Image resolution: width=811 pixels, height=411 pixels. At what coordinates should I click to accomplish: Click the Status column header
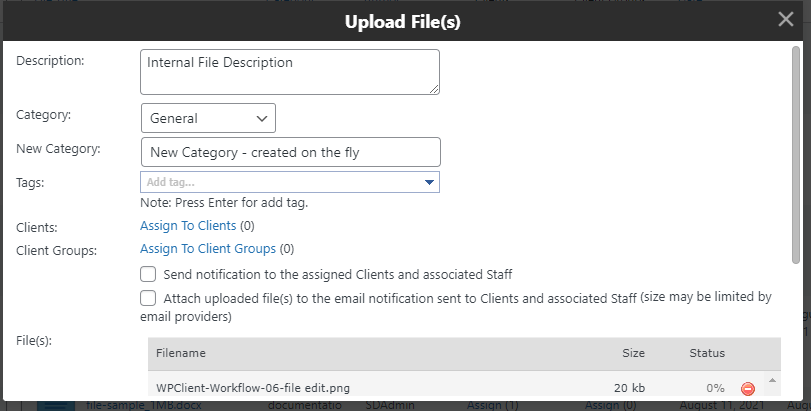tap(707, 353)
